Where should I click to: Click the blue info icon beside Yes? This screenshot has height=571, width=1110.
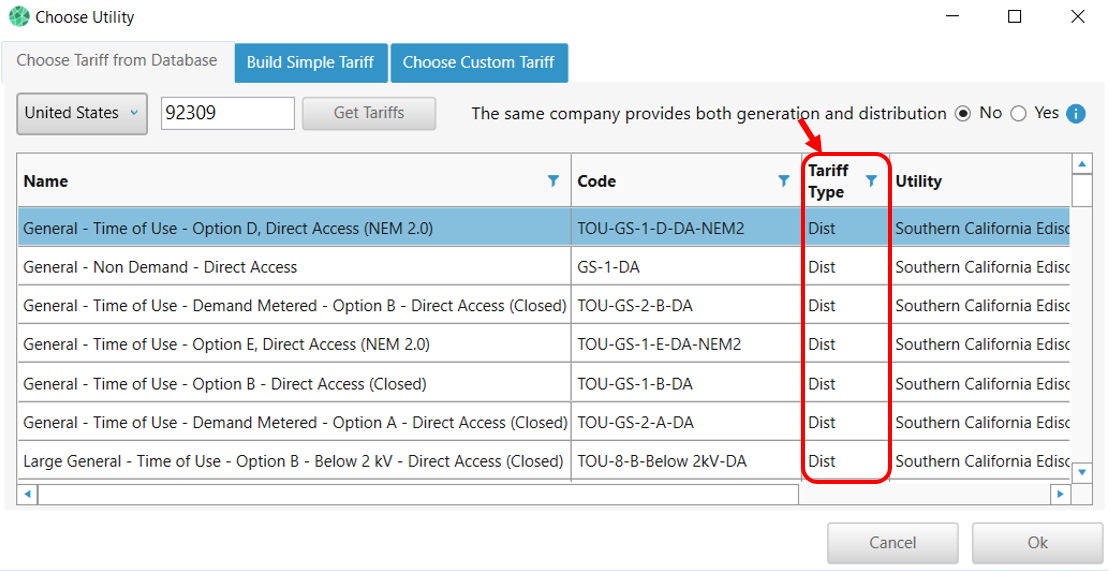pos(1076,114)
